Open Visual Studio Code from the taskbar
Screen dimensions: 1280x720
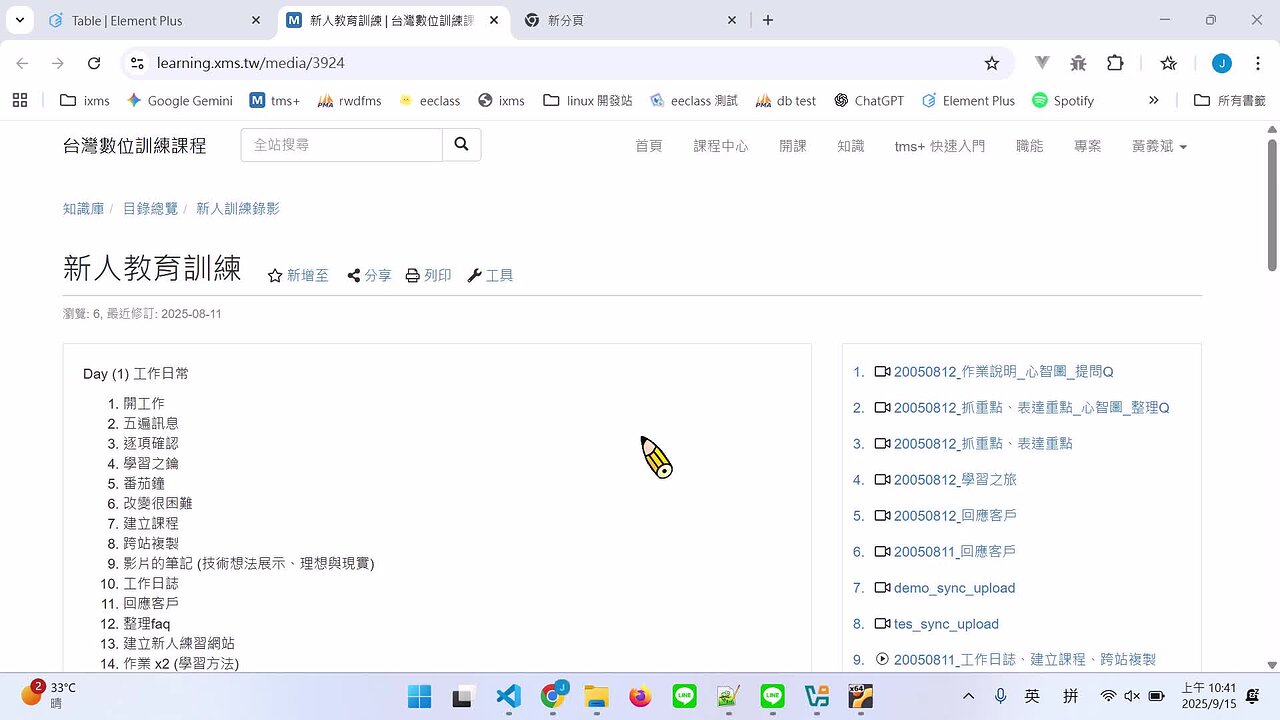point(508,696)
